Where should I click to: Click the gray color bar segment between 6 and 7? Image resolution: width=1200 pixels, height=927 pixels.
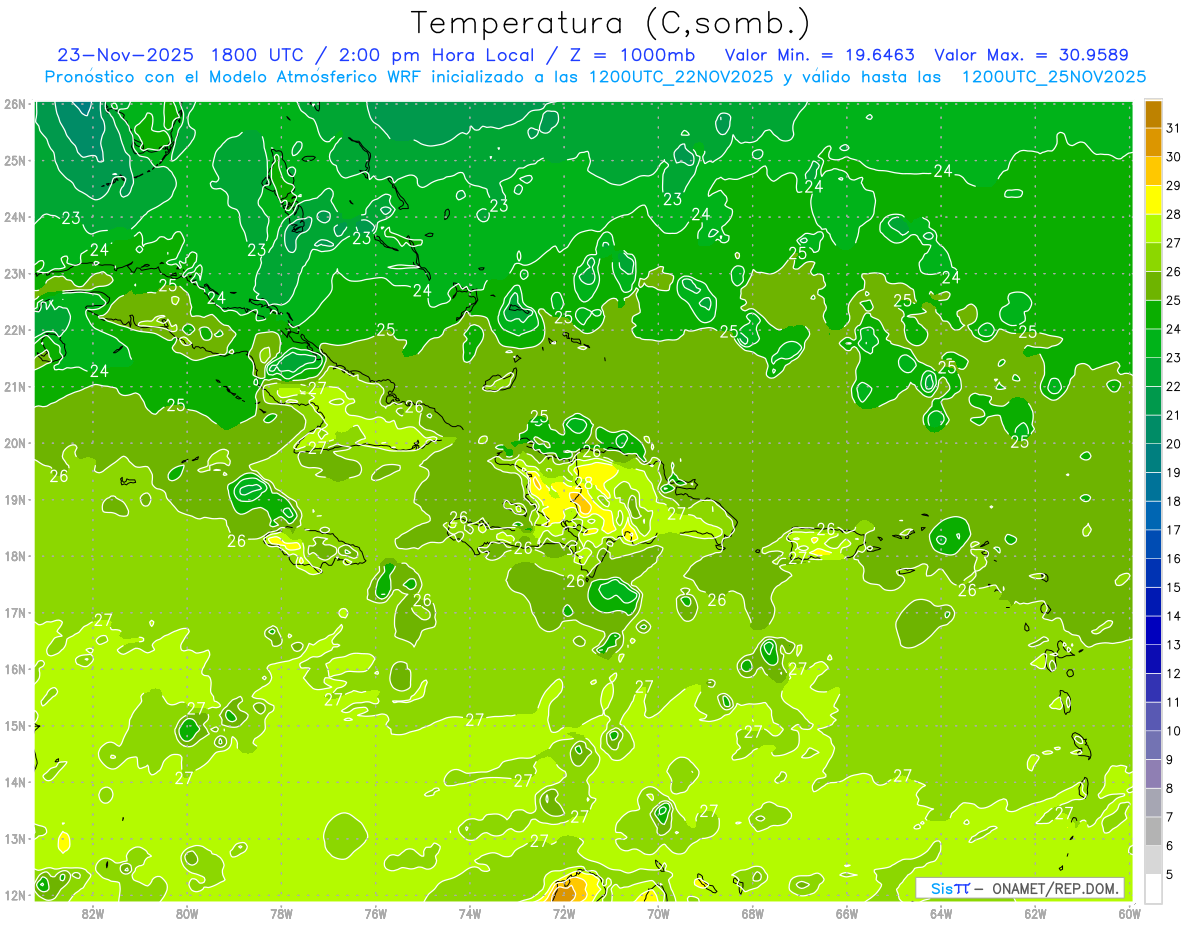1153,831
